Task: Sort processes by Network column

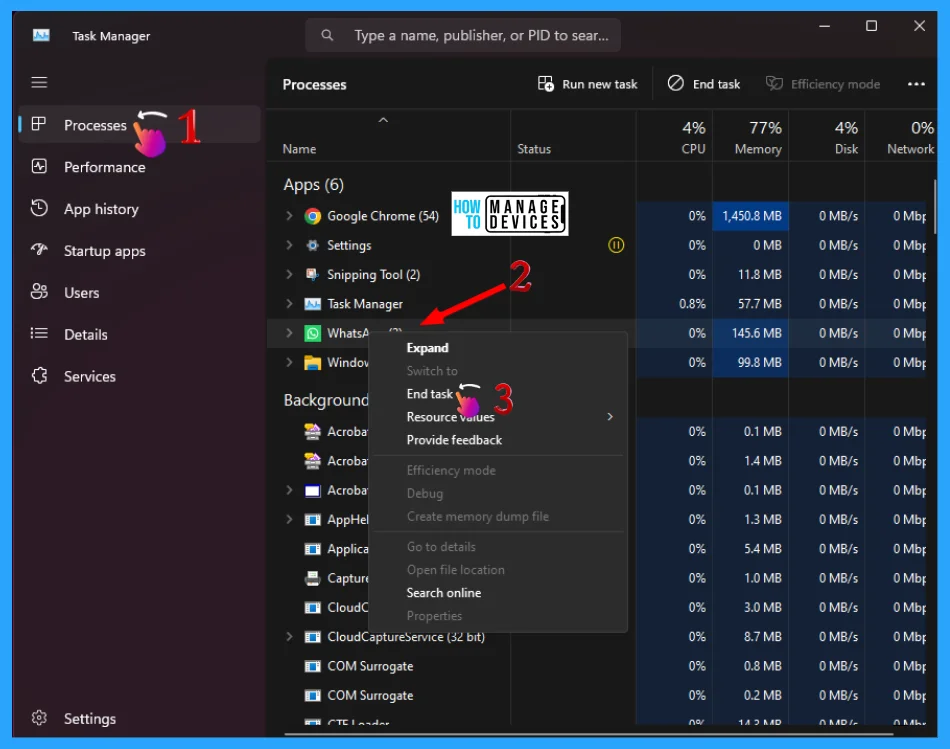Action: [x=900, y=136]
